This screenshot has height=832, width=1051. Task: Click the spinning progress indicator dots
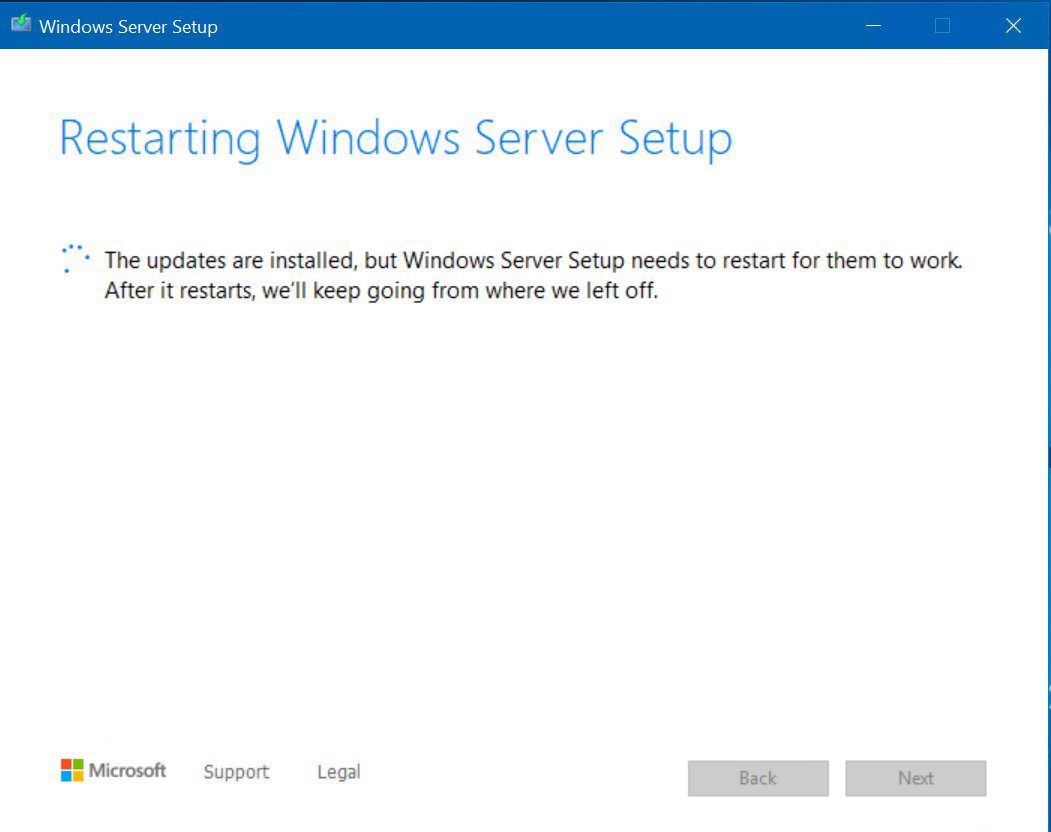(x=75, y=258)
